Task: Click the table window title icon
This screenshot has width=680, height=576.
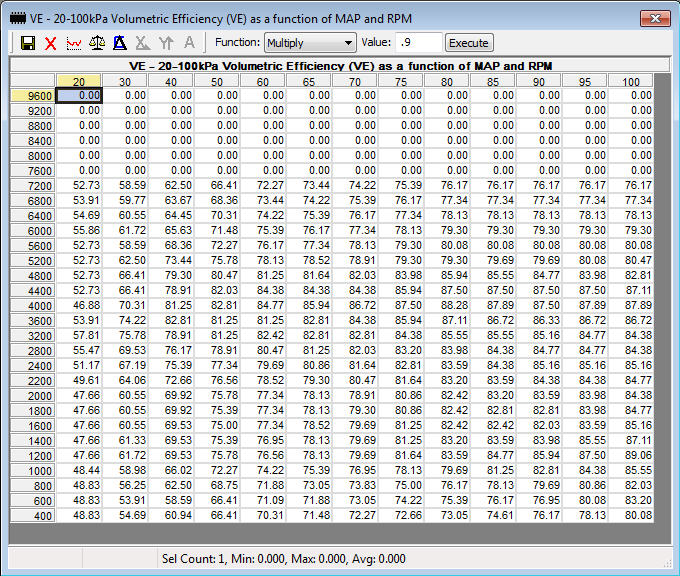Action: pos(18,19)
